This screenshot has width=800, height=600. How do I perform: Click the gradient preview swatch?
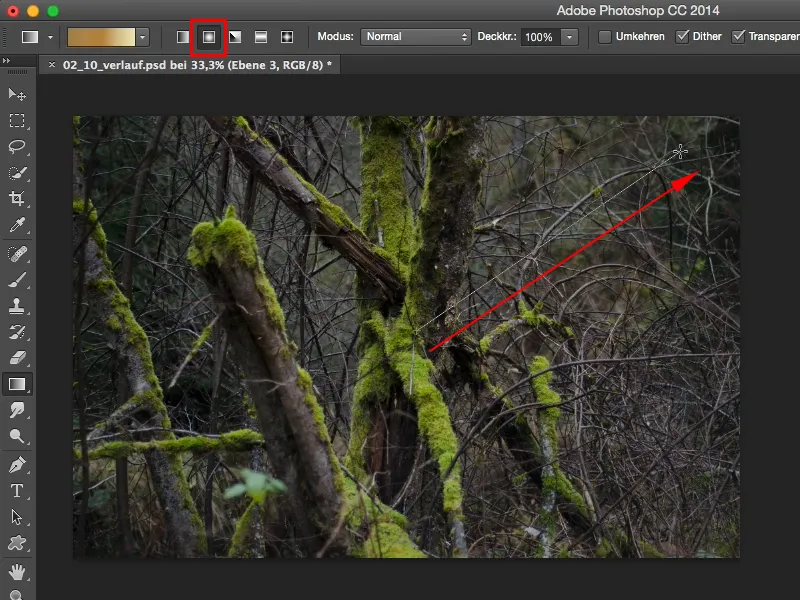[x=100, y=36]
